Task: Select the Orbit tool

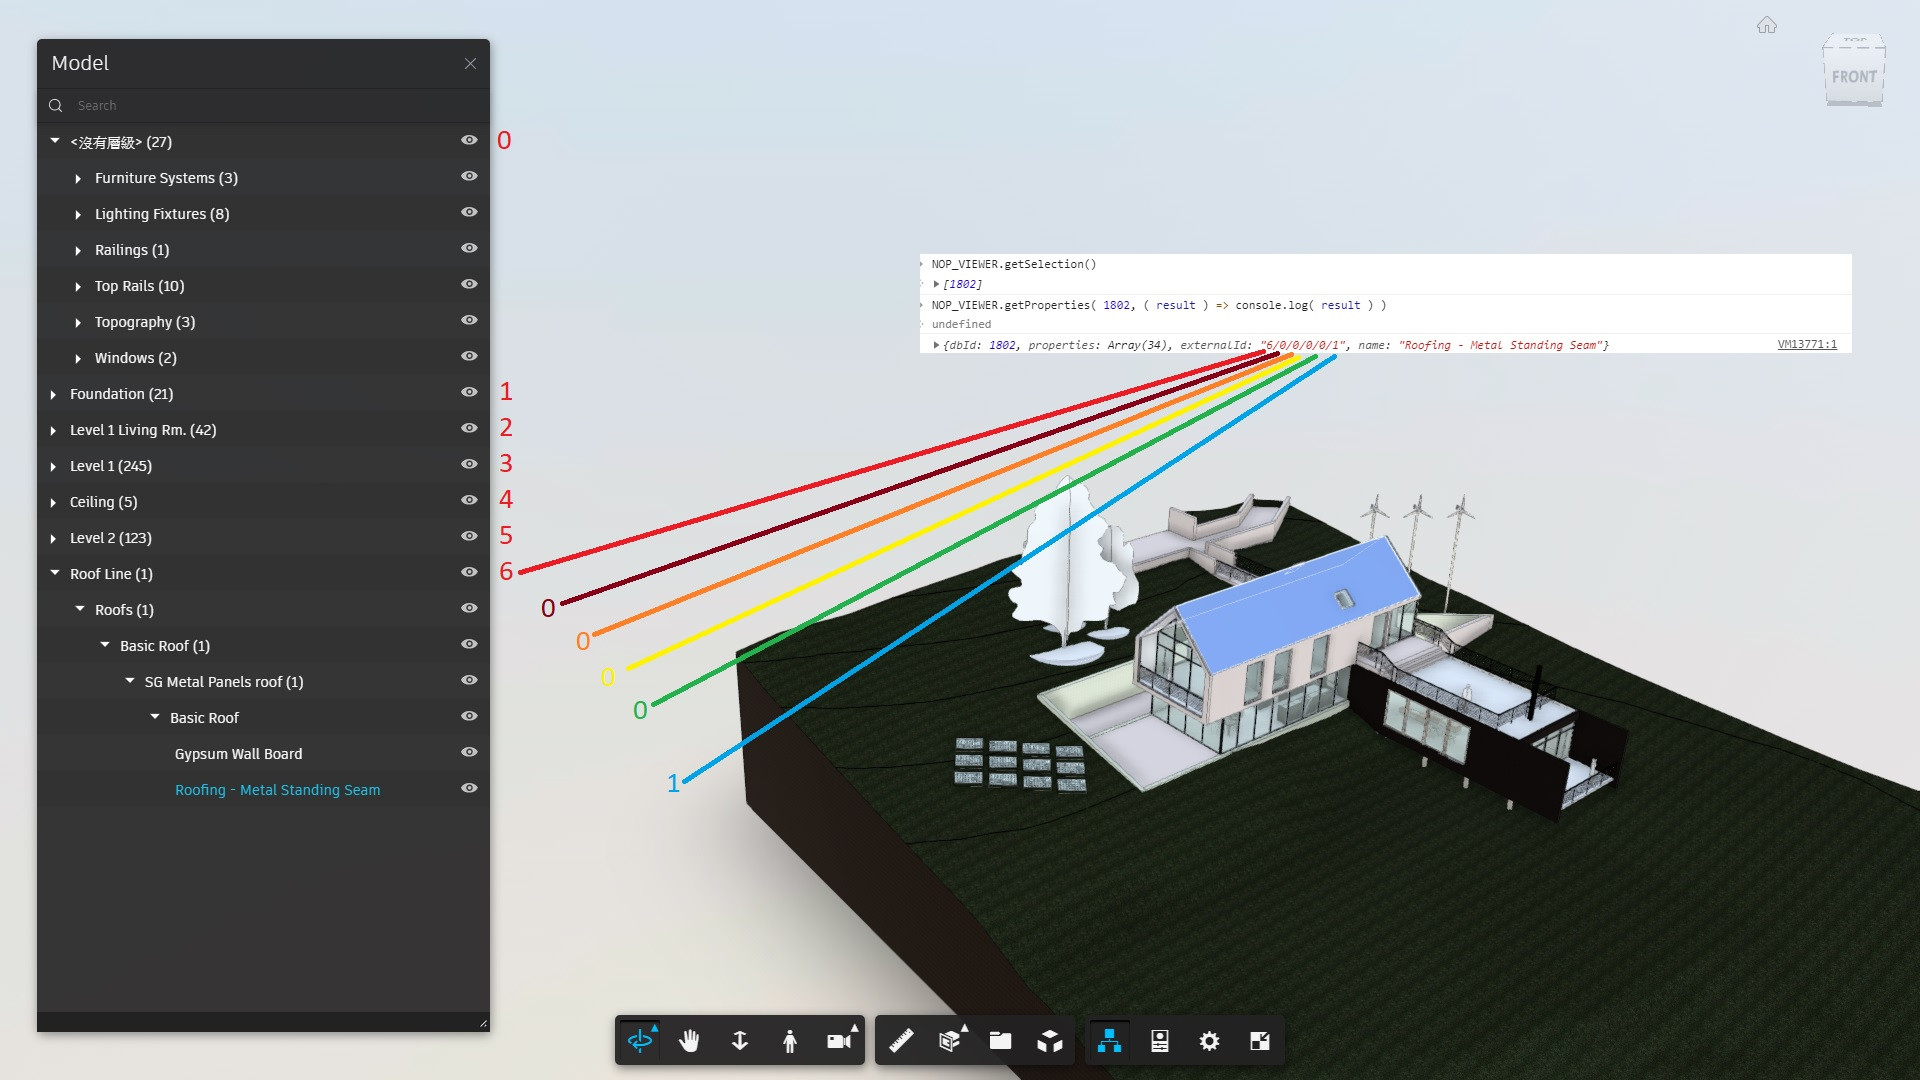Action: [640, 1041]
